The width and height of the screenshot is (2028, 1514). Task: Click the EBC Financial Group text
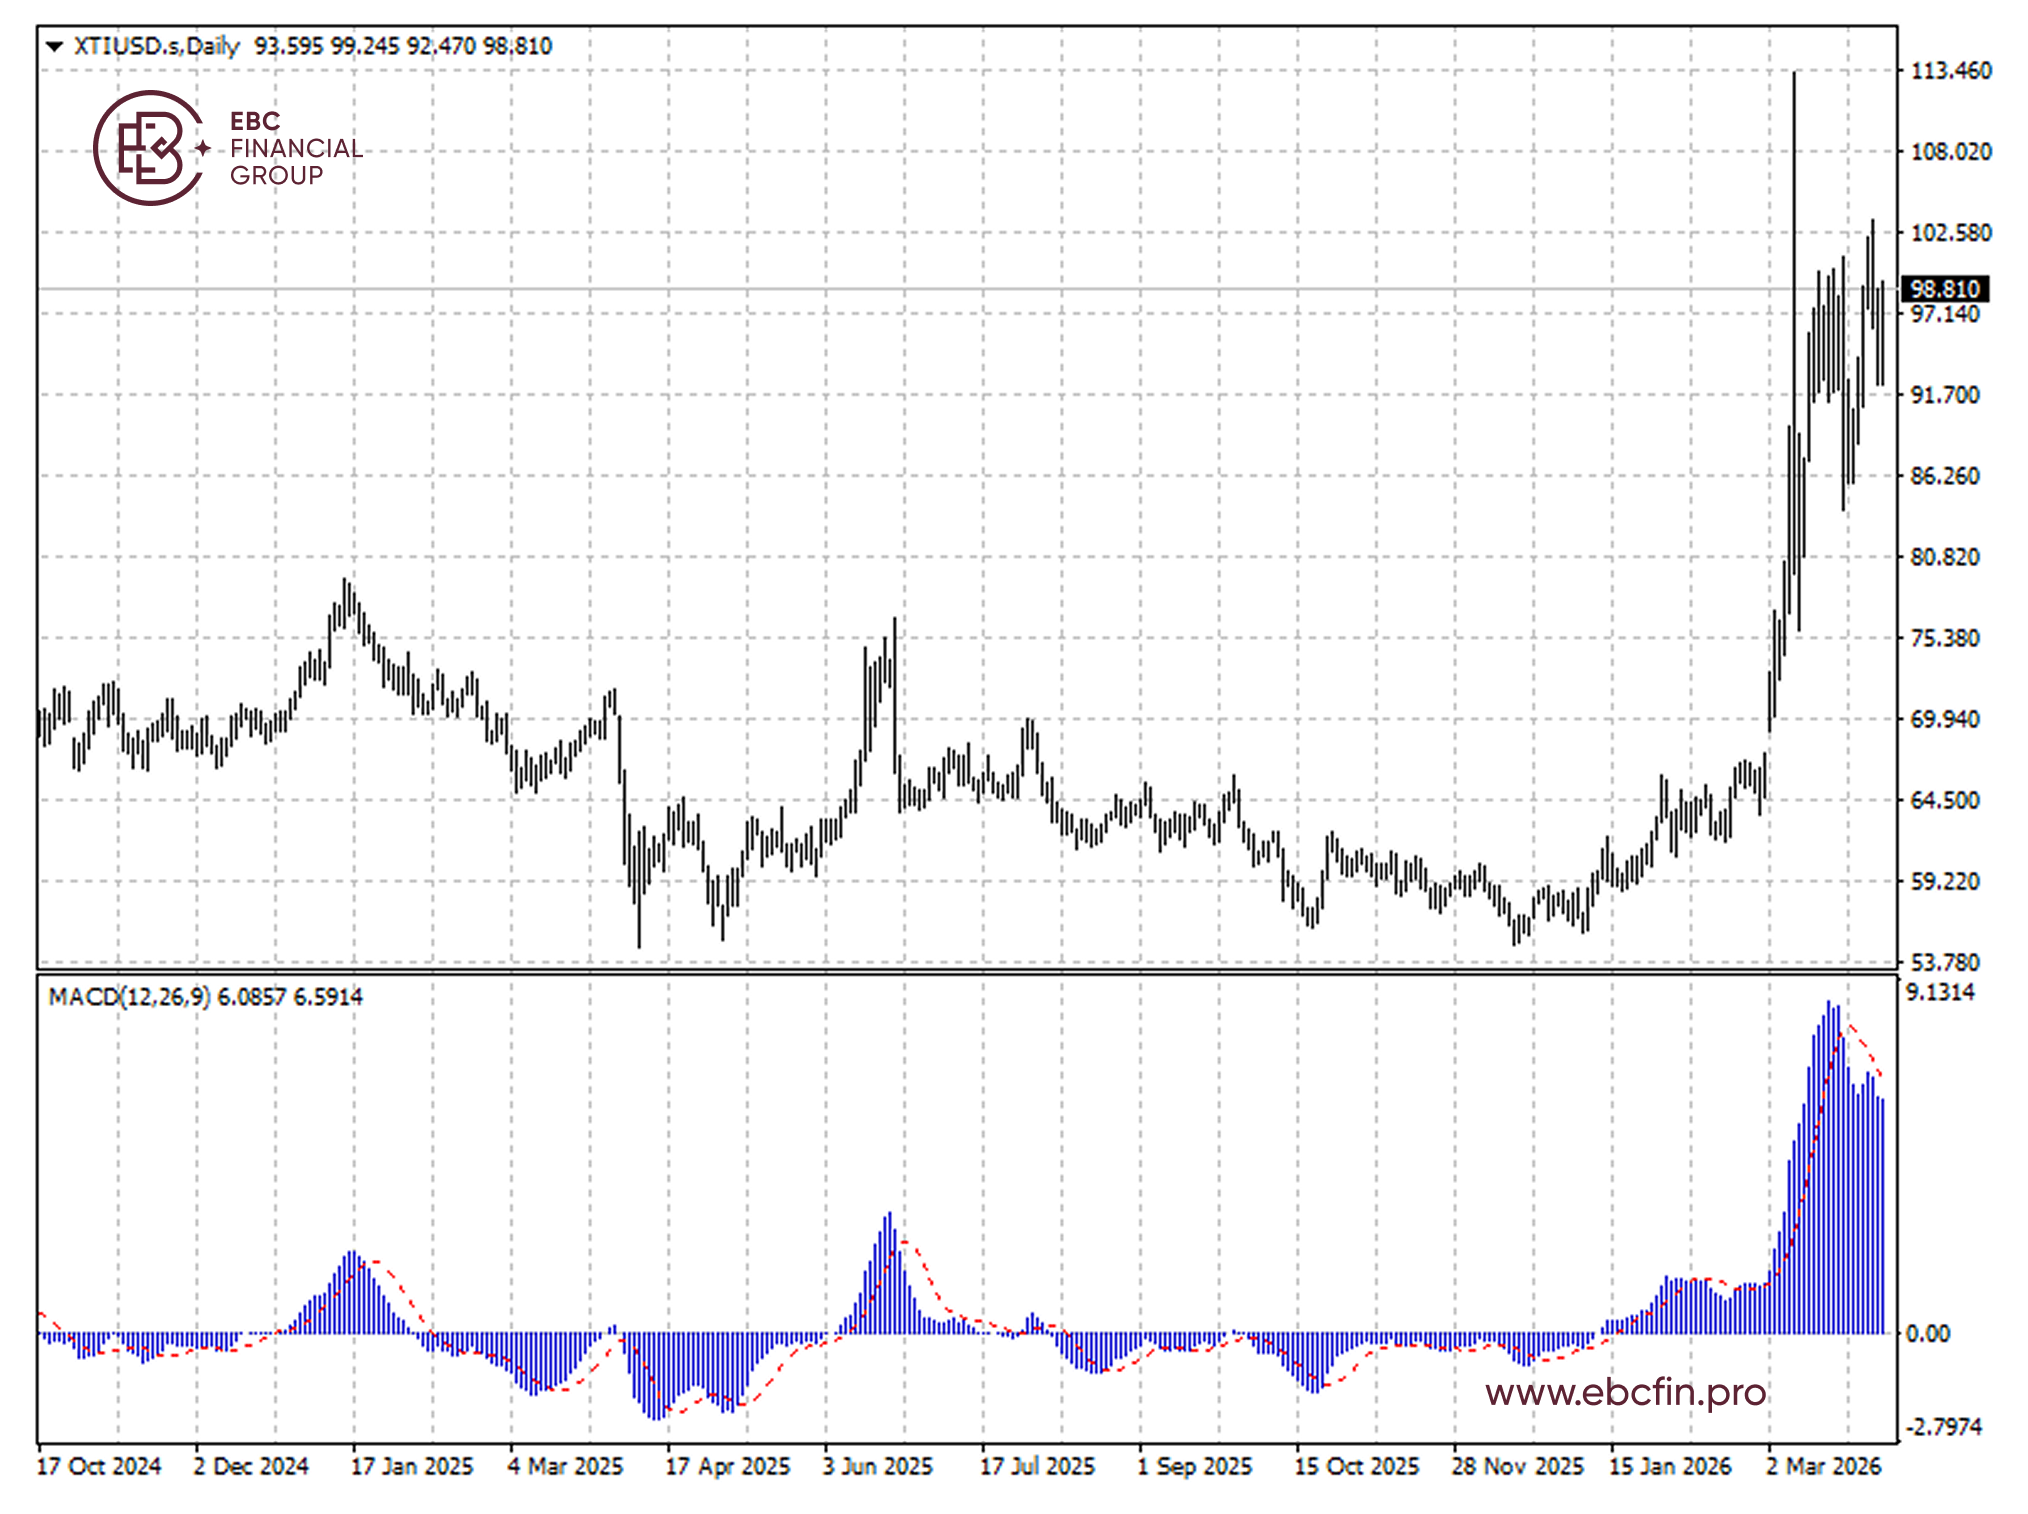tap(295, 148)
